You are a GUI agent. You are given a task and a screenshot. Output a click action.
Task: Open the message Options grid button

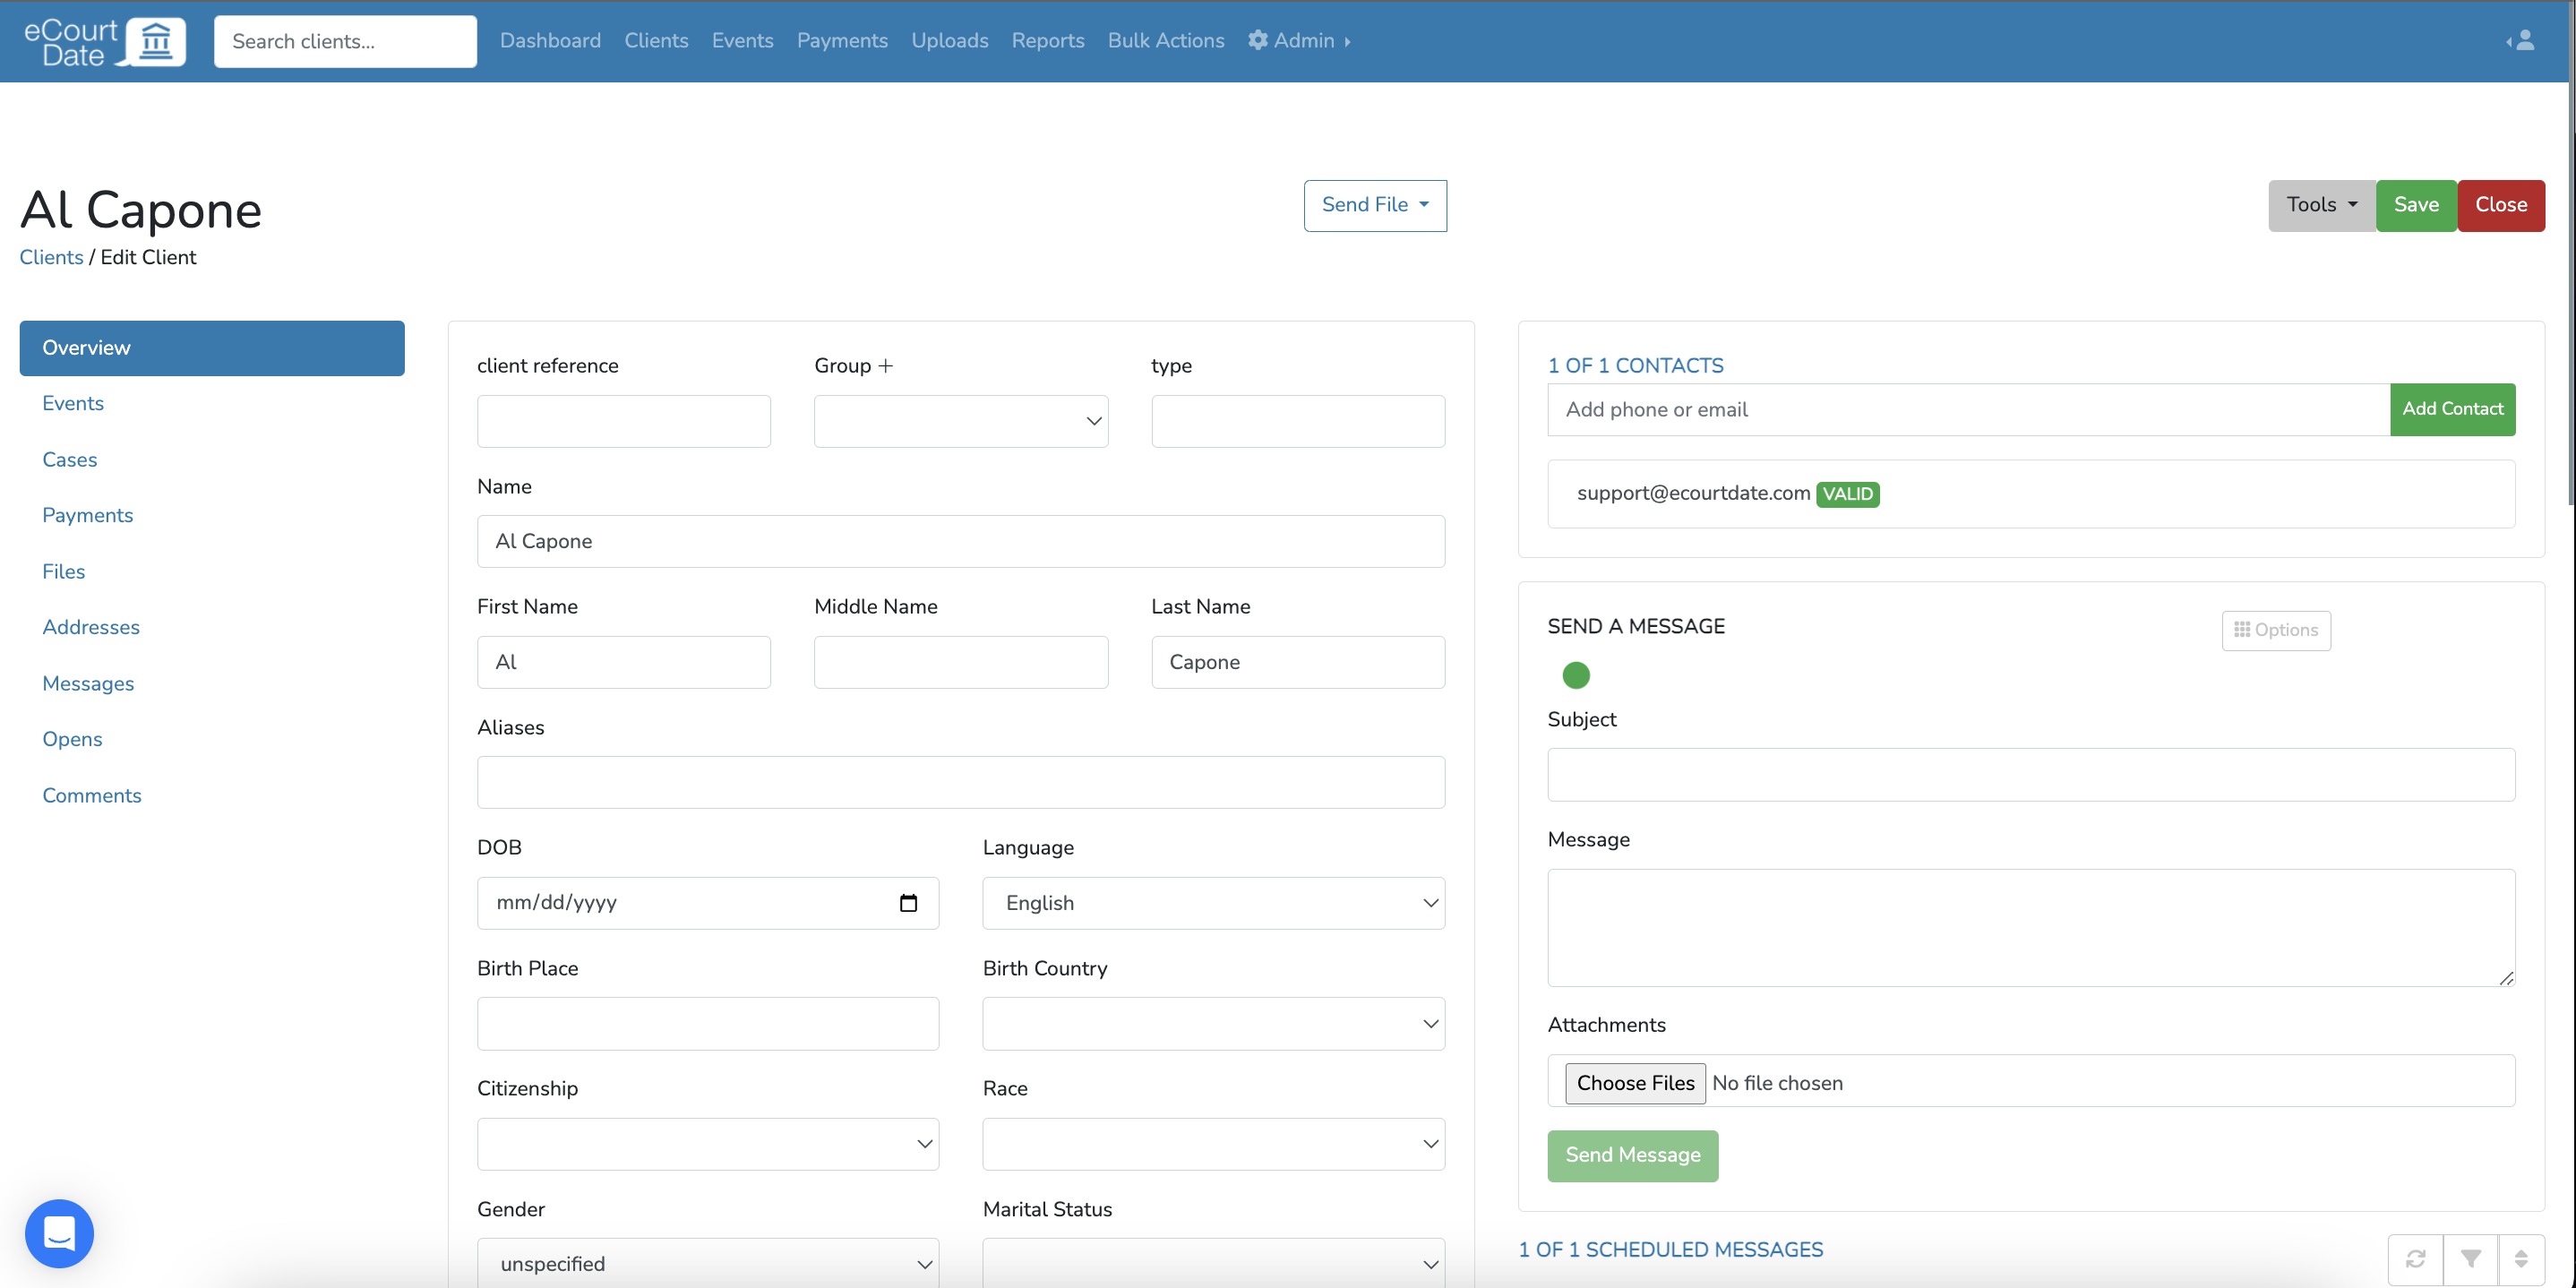coord(2275,630)
